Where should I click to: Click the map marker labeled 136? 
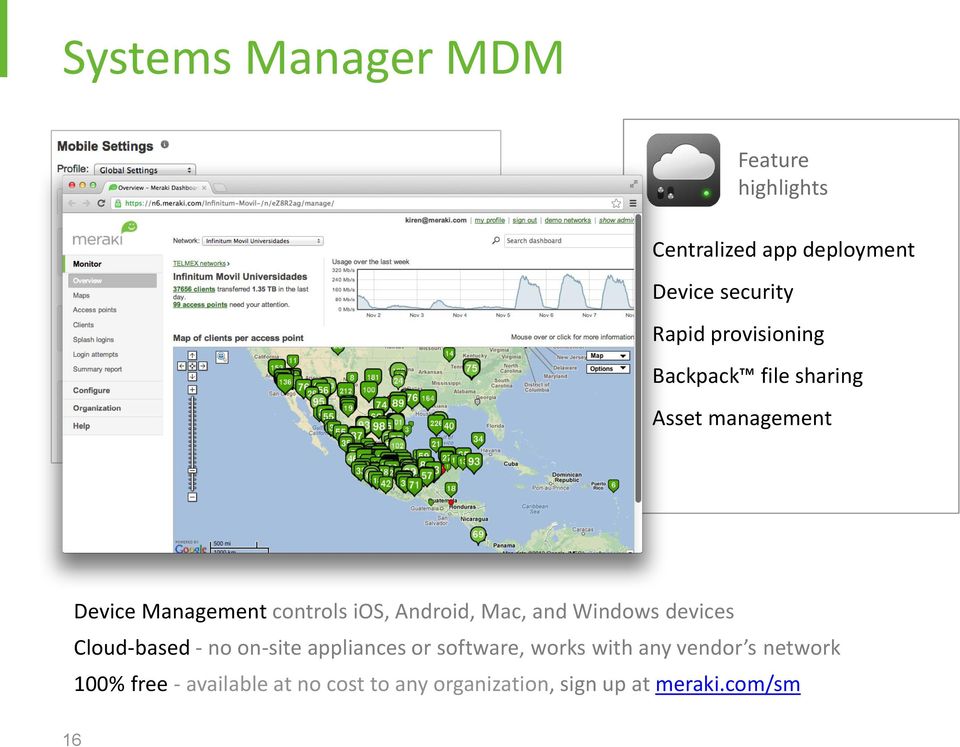285,383
